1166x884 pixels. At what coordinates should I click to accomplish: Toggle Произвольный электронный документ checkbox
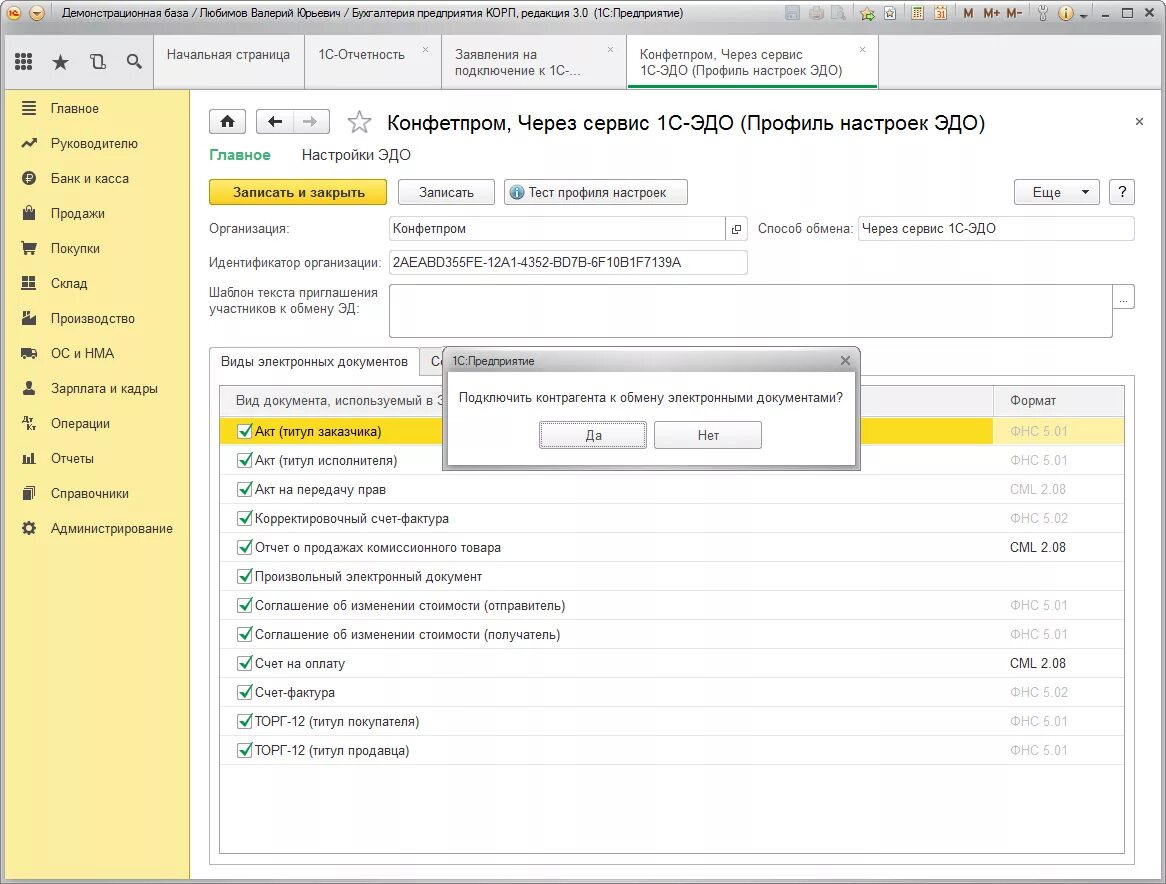click(x=244, y=576)
